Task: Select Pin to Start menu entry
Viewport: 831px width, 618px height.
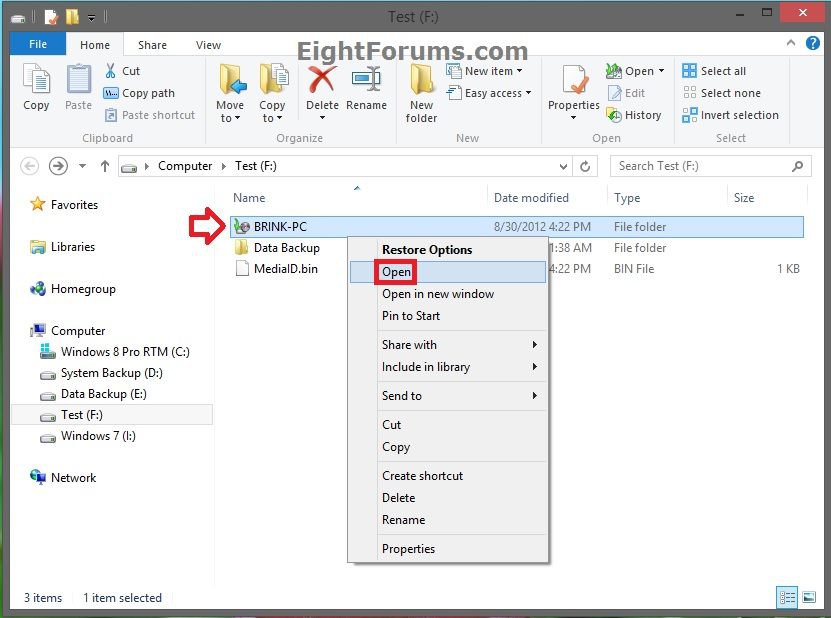Action: [x=448, y=316]
